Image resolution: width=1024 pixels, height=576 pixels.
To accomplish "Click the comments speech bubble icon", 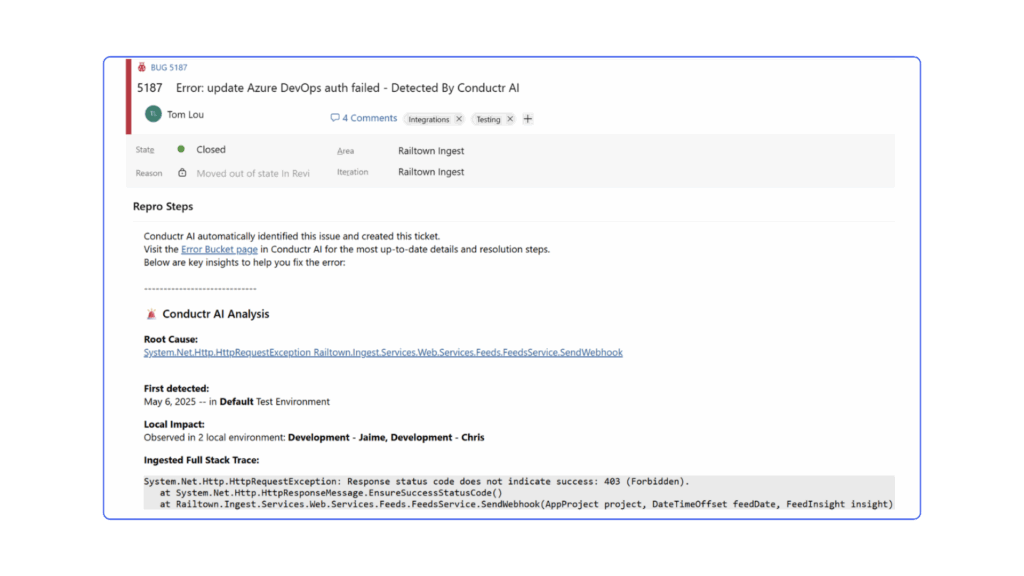I will point(335,118).
